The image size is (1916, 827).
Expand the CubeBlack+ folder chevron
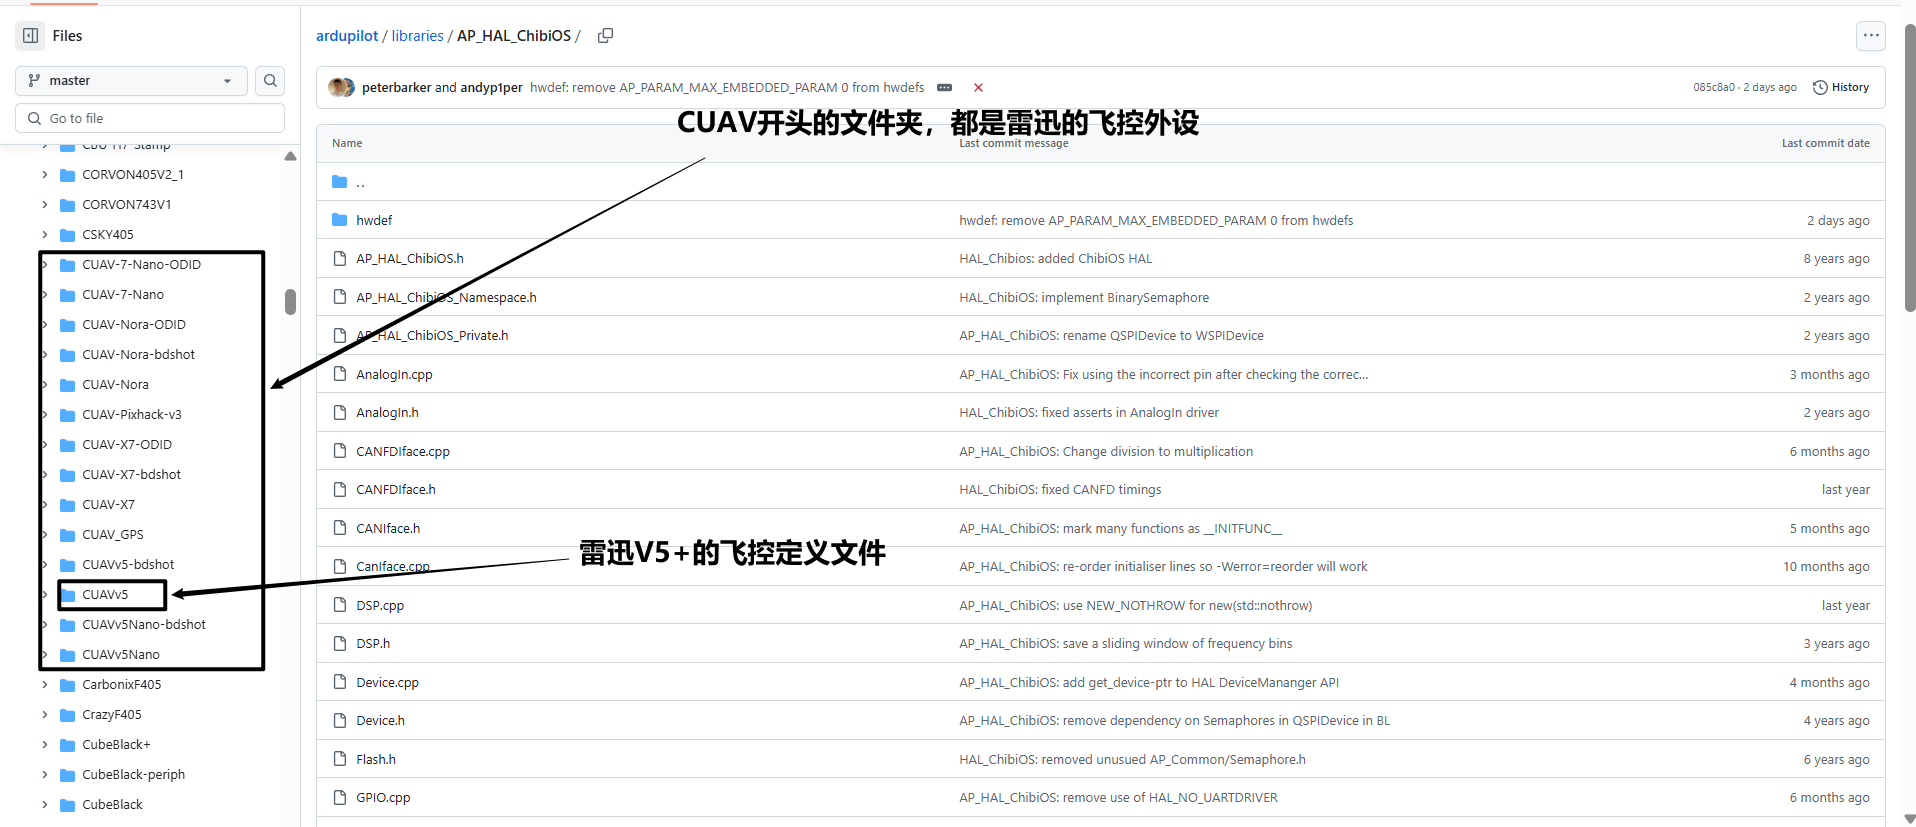45,745
